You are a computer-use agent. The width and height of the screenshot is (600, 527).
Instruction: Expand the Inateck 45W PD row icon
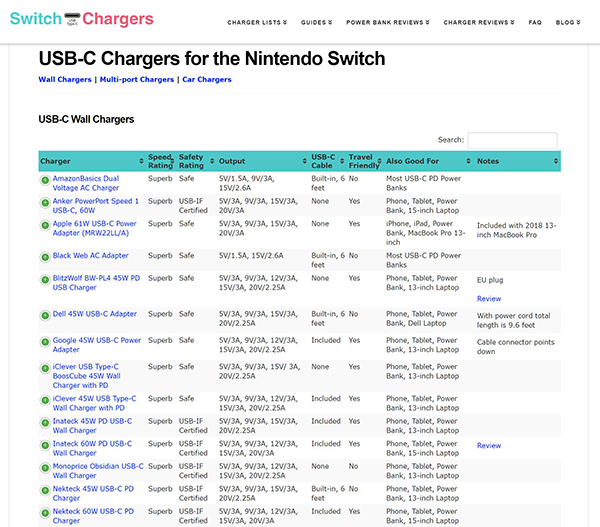point(45,422)
